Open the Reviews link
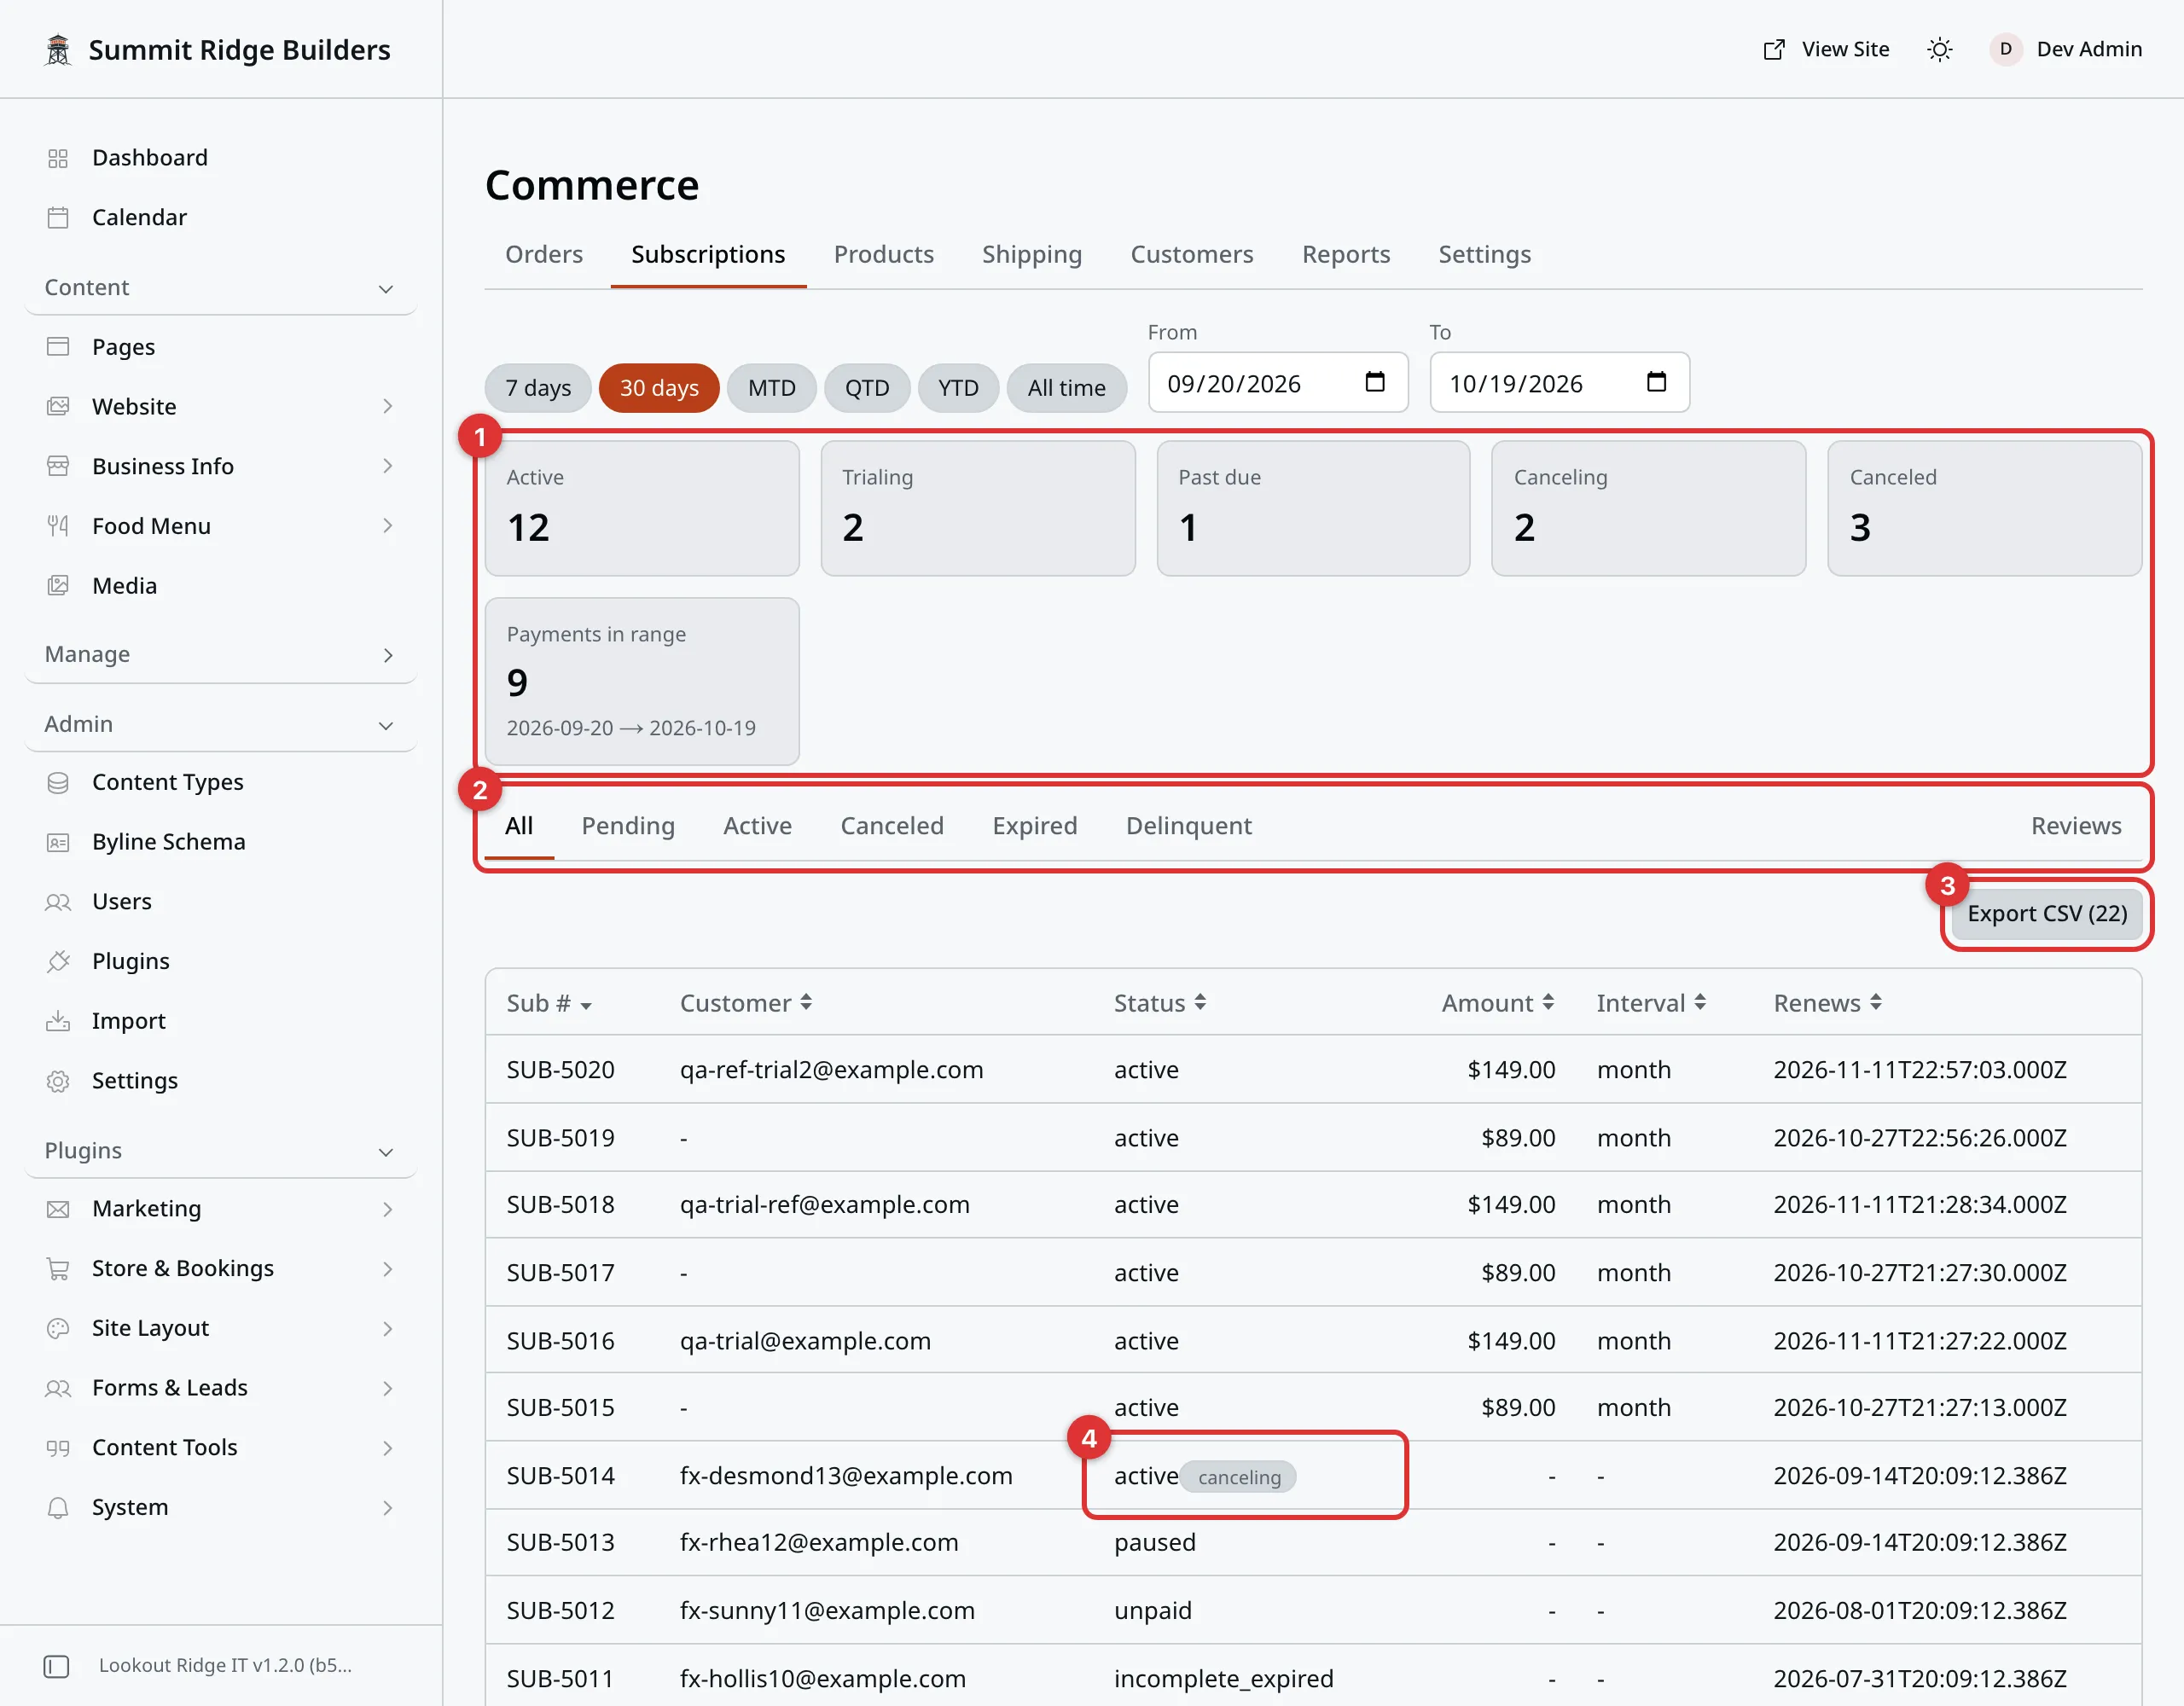Viewport: 2184px width, 1706px height. (2076, 826)
